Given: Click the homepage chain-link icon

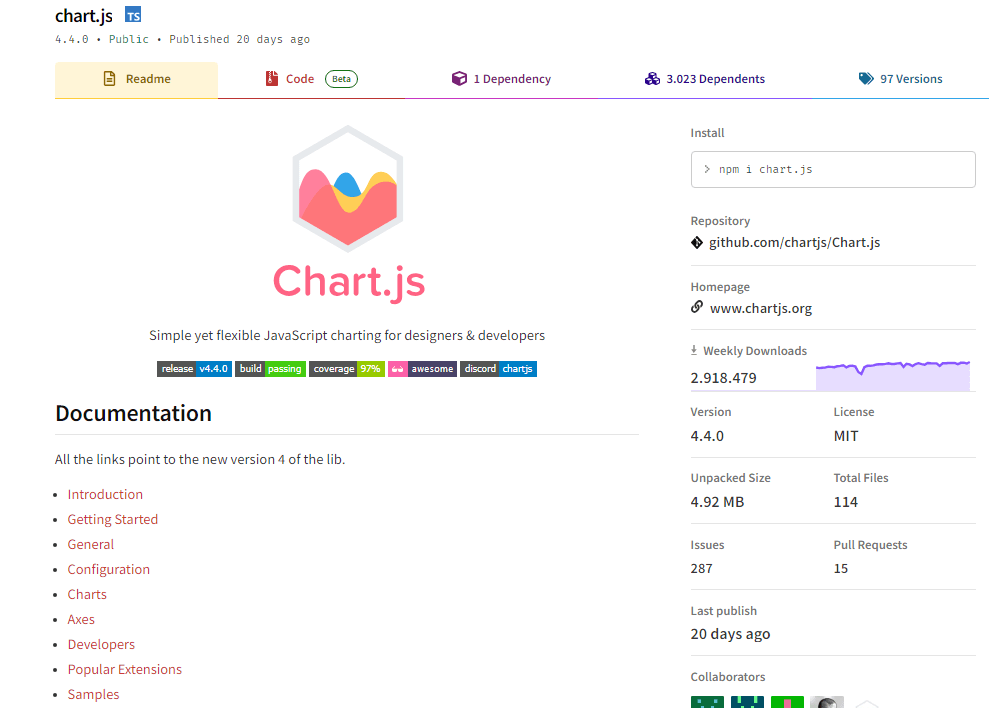Looking at the screenshot, I should (697, 307).
